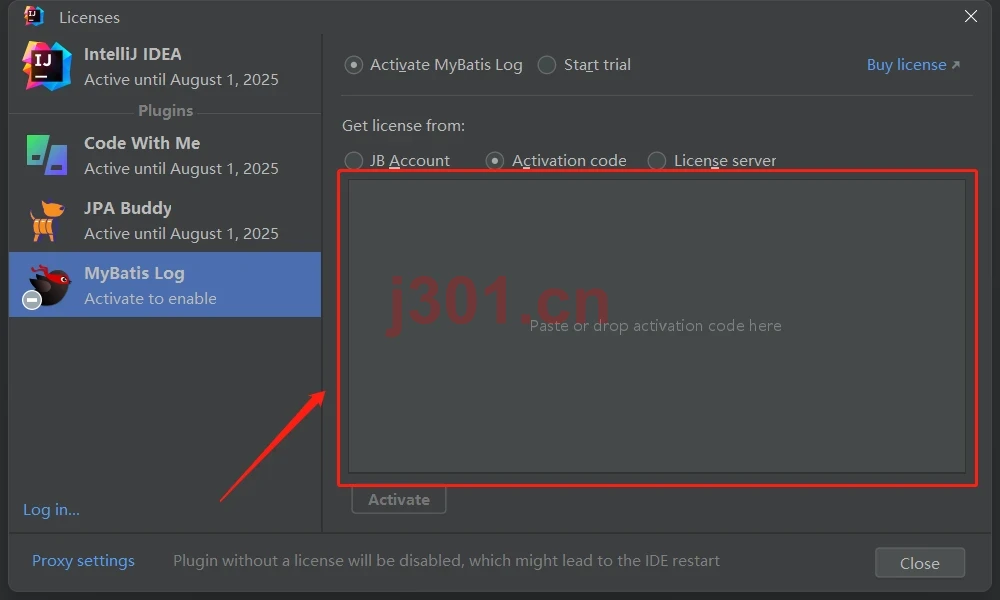Click the IntelliJ IDEA product icon
Viewport: 1000px width, 600px height.
pos(46,66)
